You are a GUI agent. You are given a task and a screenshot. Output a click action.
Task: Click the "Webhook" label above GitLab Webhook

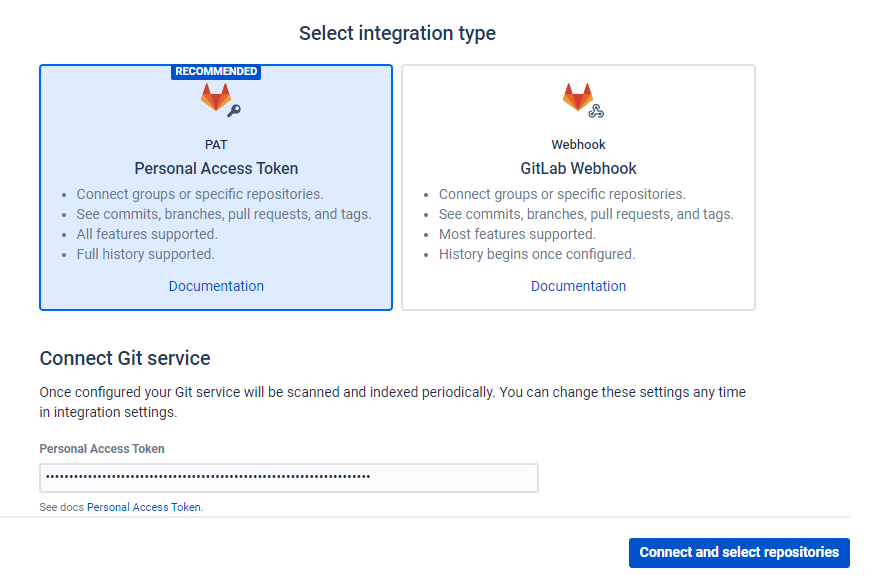(578, 145)
